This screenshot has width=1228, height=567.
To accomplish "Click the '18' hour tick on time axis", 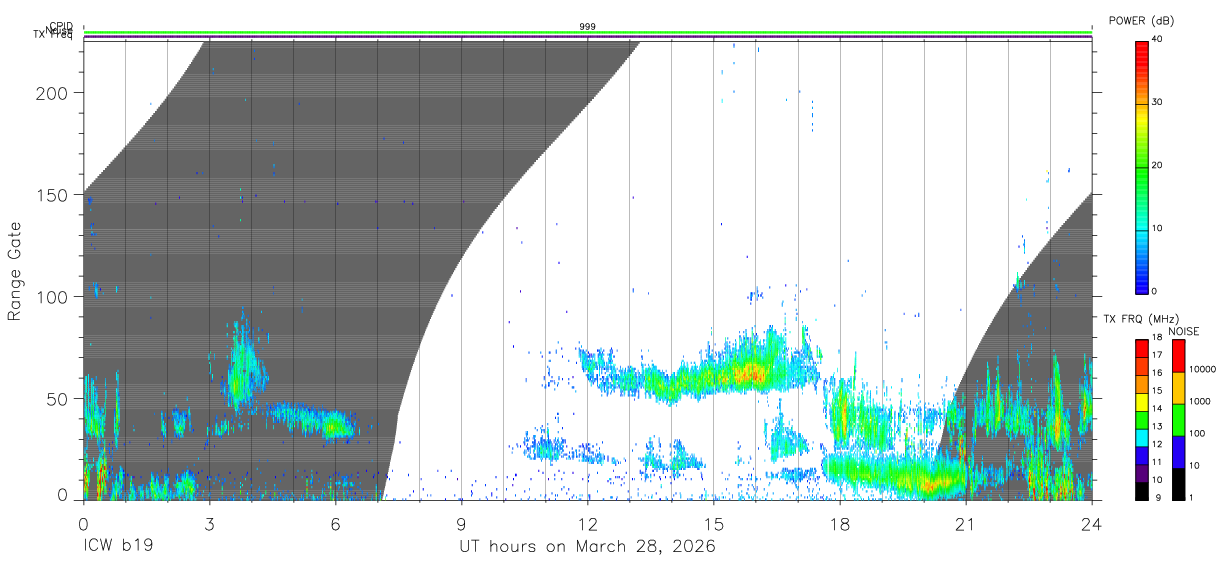I will [839, 523].
